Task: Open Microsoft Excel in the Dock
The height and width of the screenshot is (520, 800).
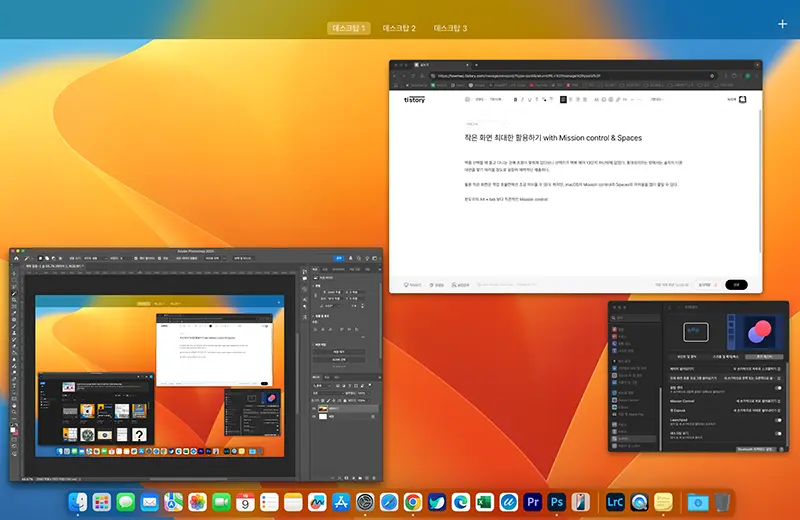Action: click(x=485, y=503)
